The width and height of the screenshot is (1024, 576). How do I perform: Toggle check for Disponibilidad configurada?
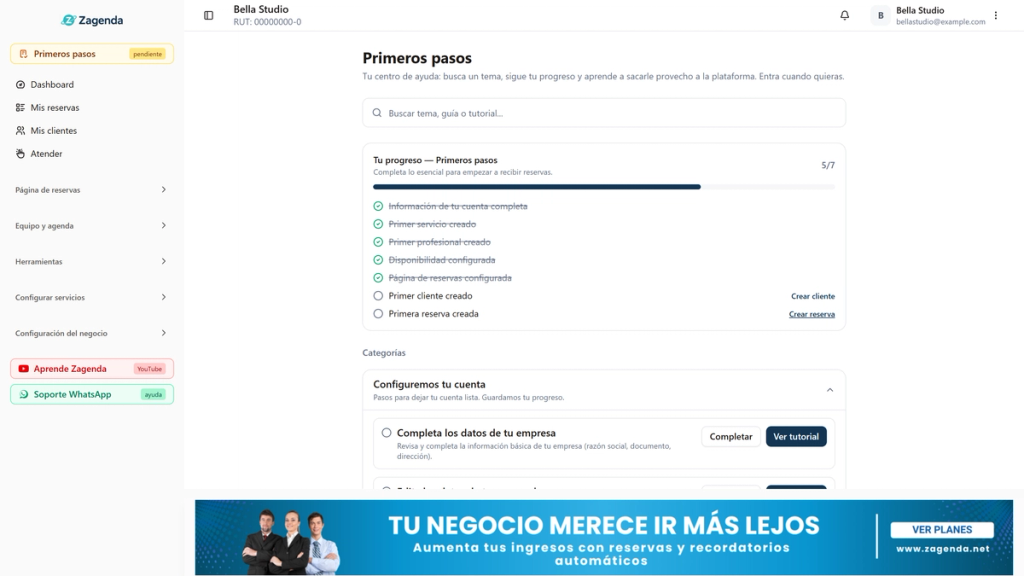[378, 260]
